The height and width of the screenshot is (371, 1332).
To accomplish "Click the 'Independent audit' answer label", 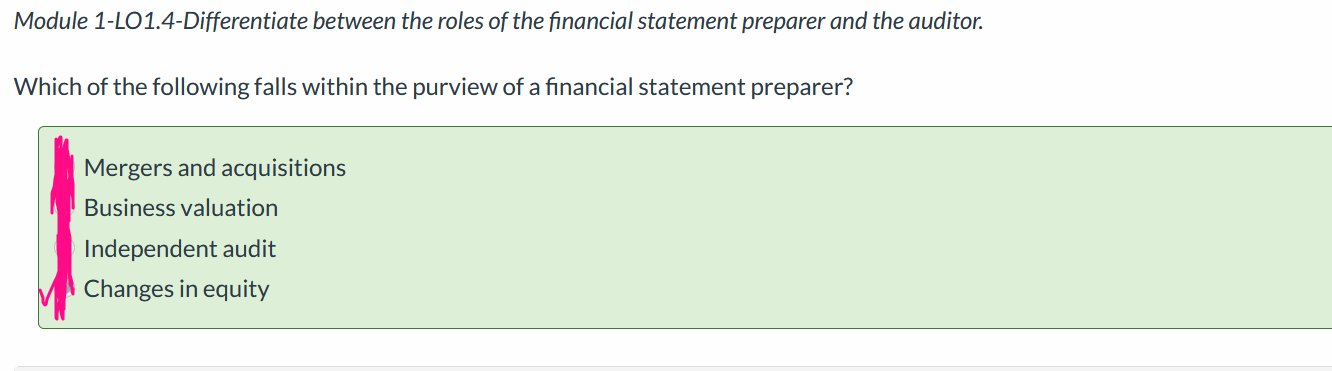I will (x=180, y=249).
